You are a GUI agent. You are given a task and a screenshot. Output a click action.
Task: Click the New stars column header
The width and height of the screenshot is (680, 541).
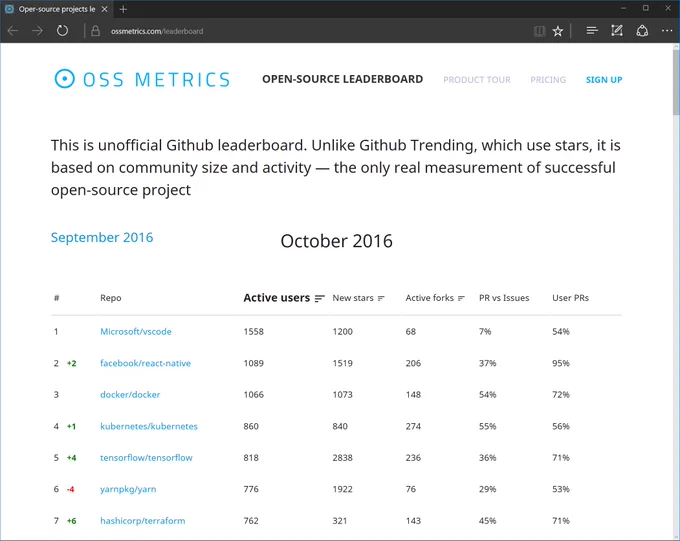[353, 298]
